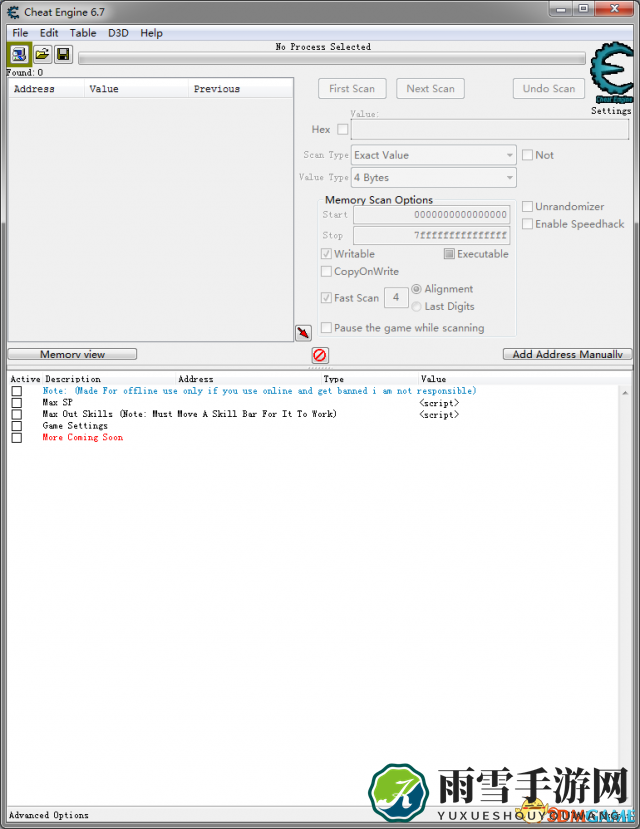Toggle the Executable checkbox
Viewport: 640px width, 829px height.
click(x=449, y=254)
